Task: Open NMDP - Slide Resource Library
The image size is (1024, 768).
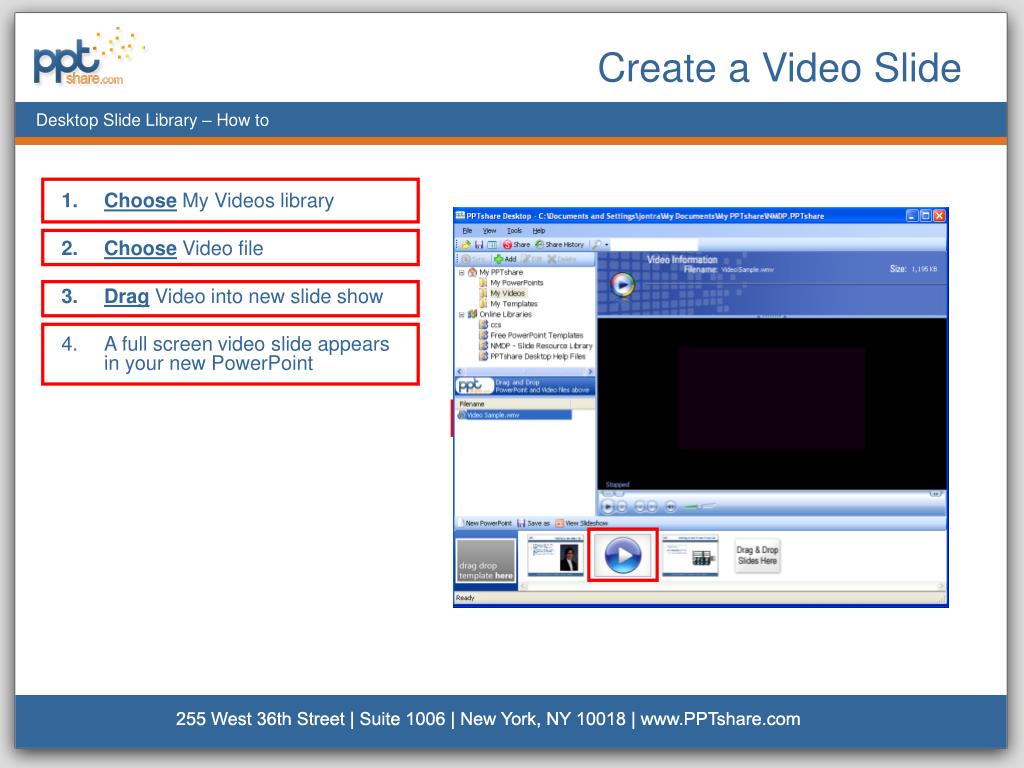Action: click(536, 345)
